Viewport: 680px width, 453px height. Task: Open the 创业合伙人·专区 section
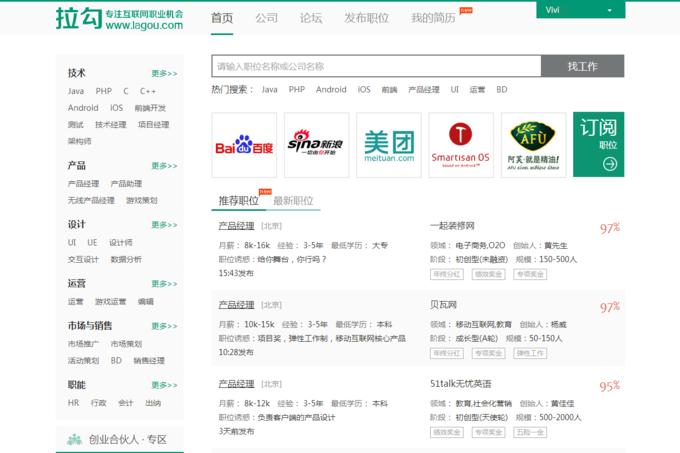pos(120,440)
